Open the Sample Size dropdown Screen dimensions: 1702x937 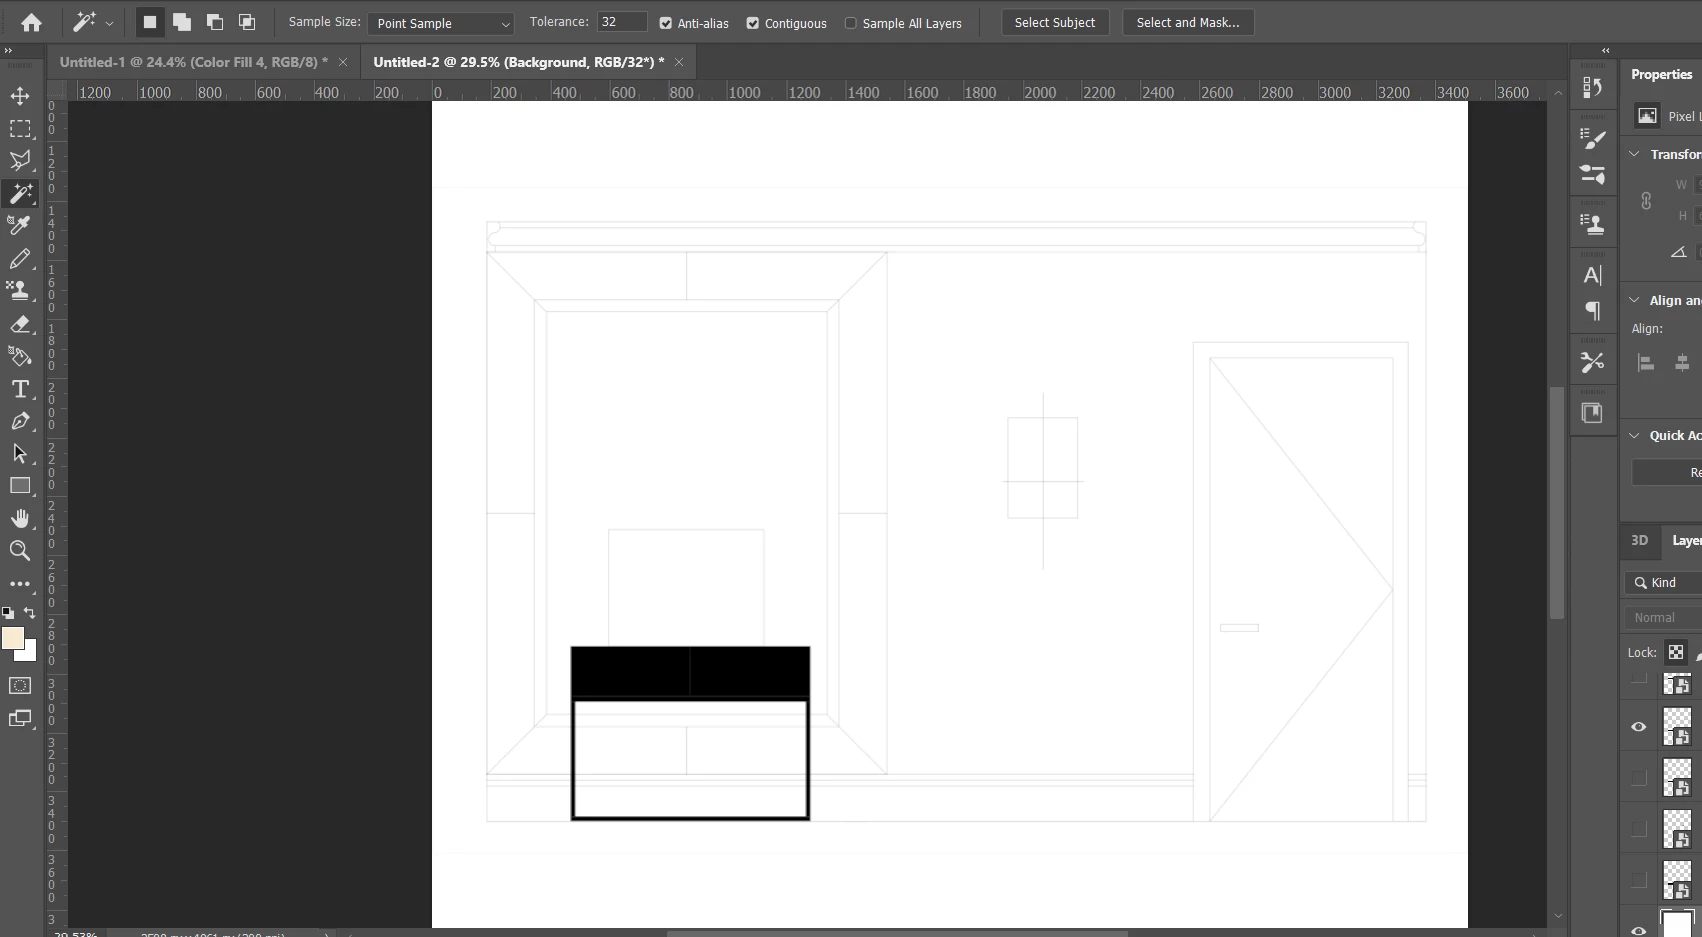440,23
